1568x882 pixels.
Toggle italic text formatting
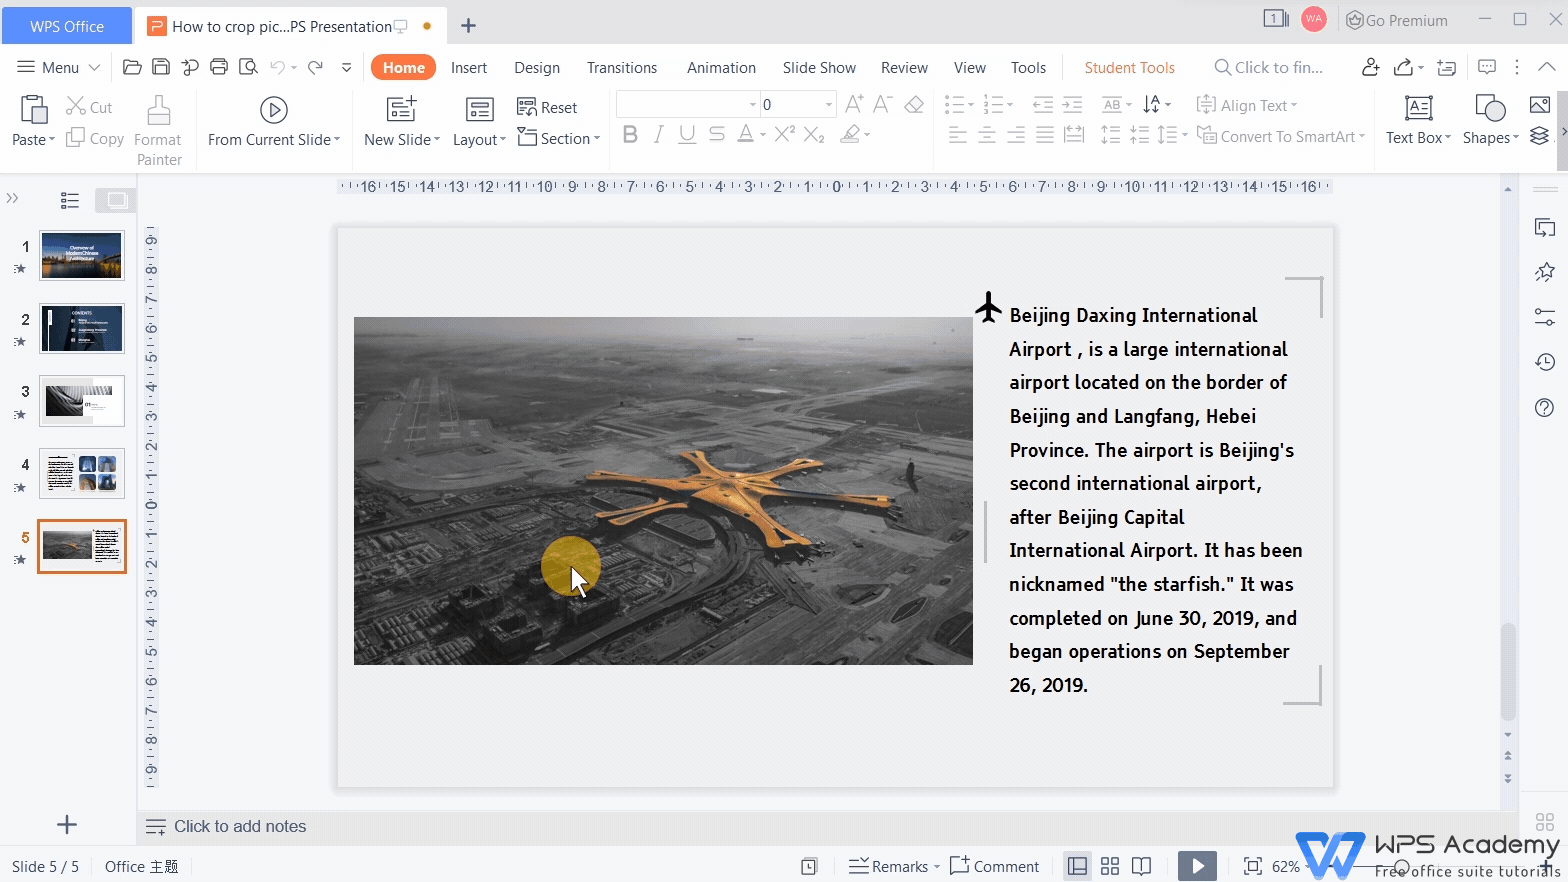658,134
